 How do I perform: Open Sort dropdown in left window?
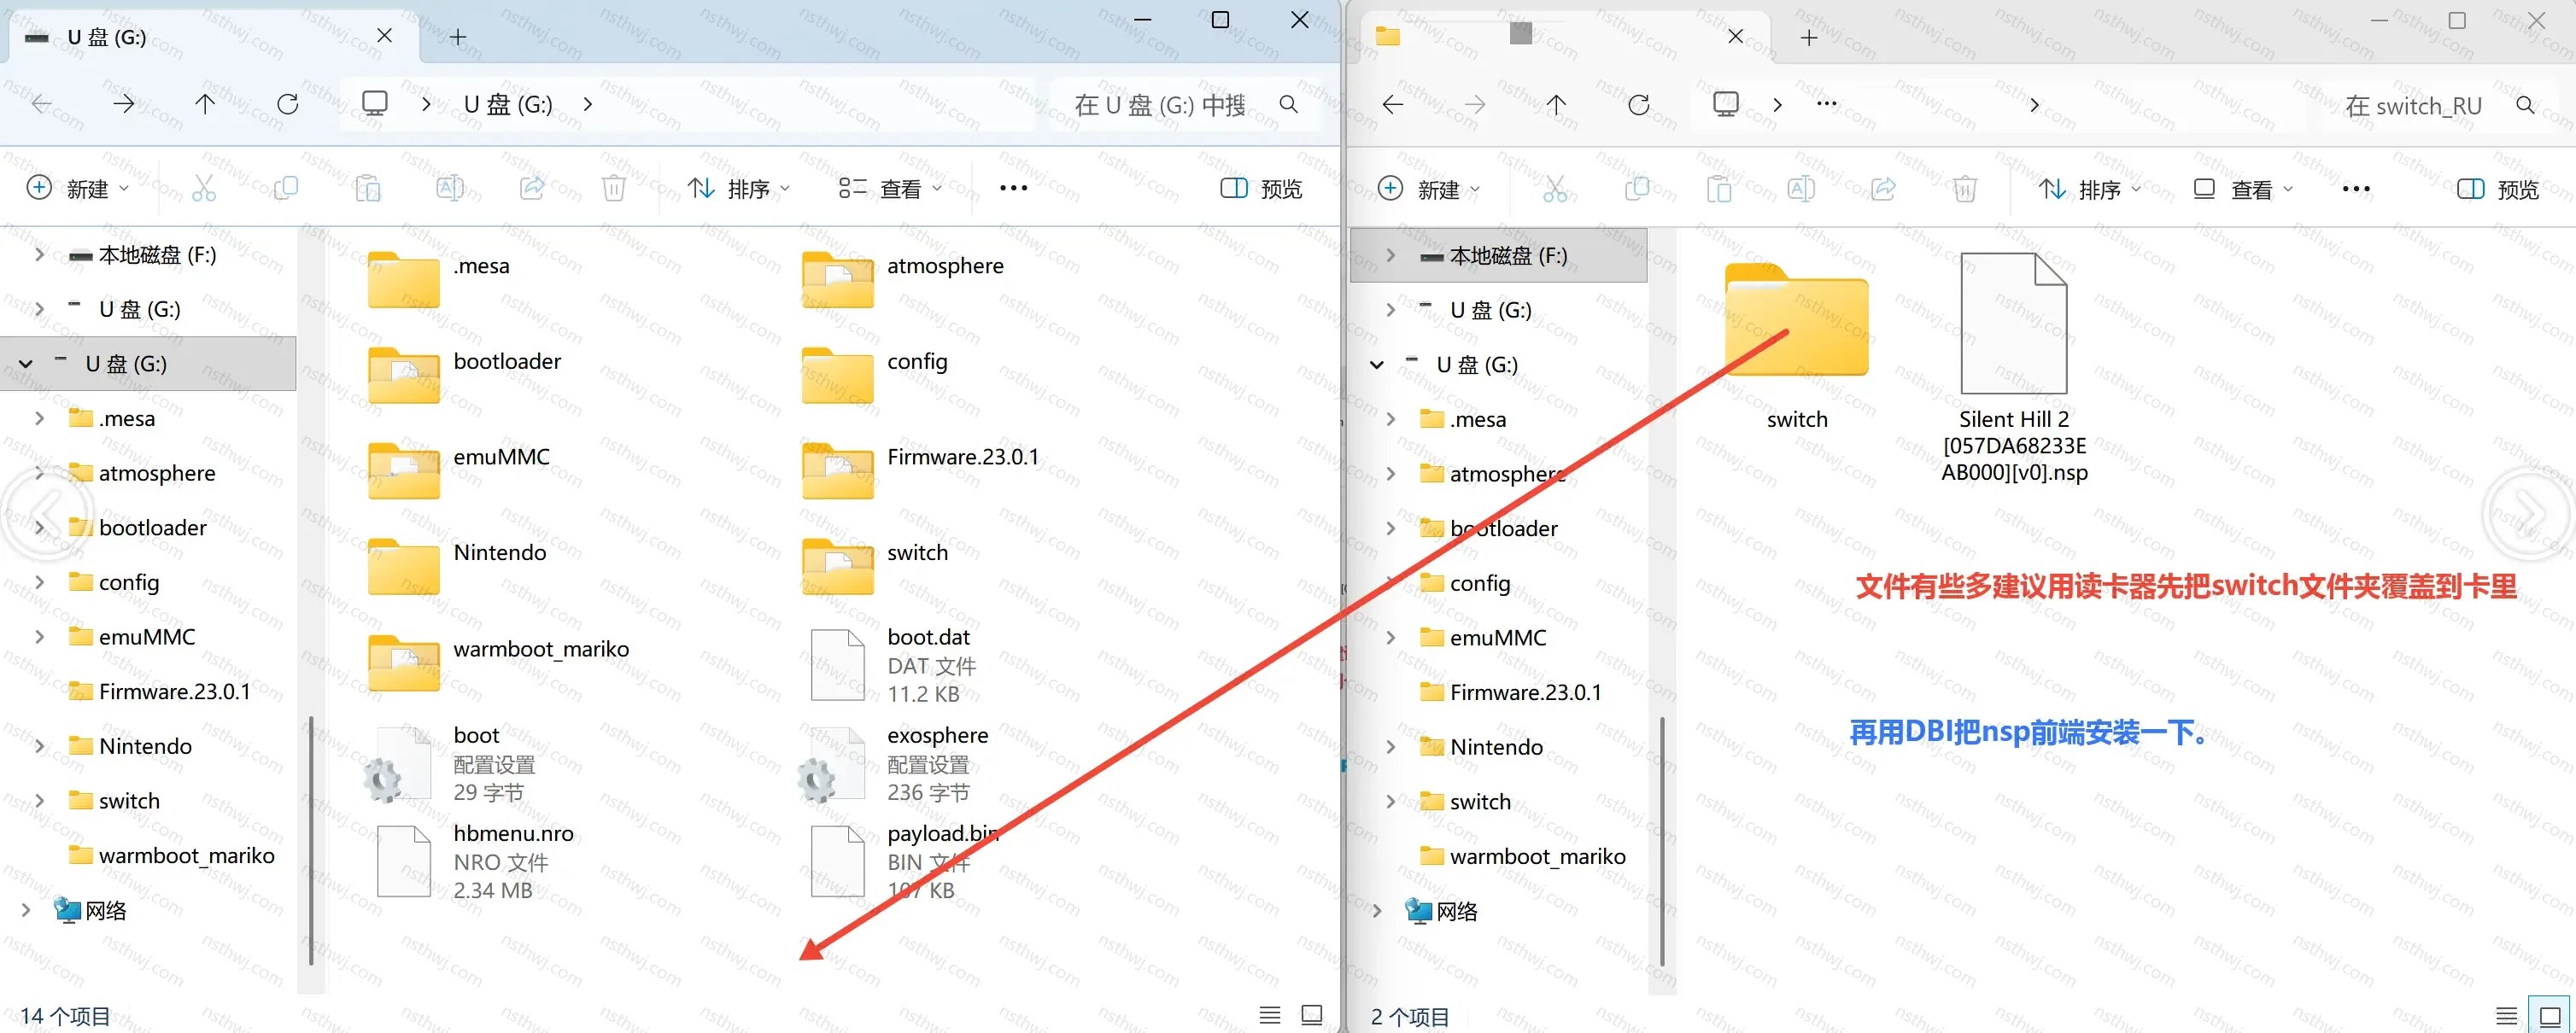point(738,189)
